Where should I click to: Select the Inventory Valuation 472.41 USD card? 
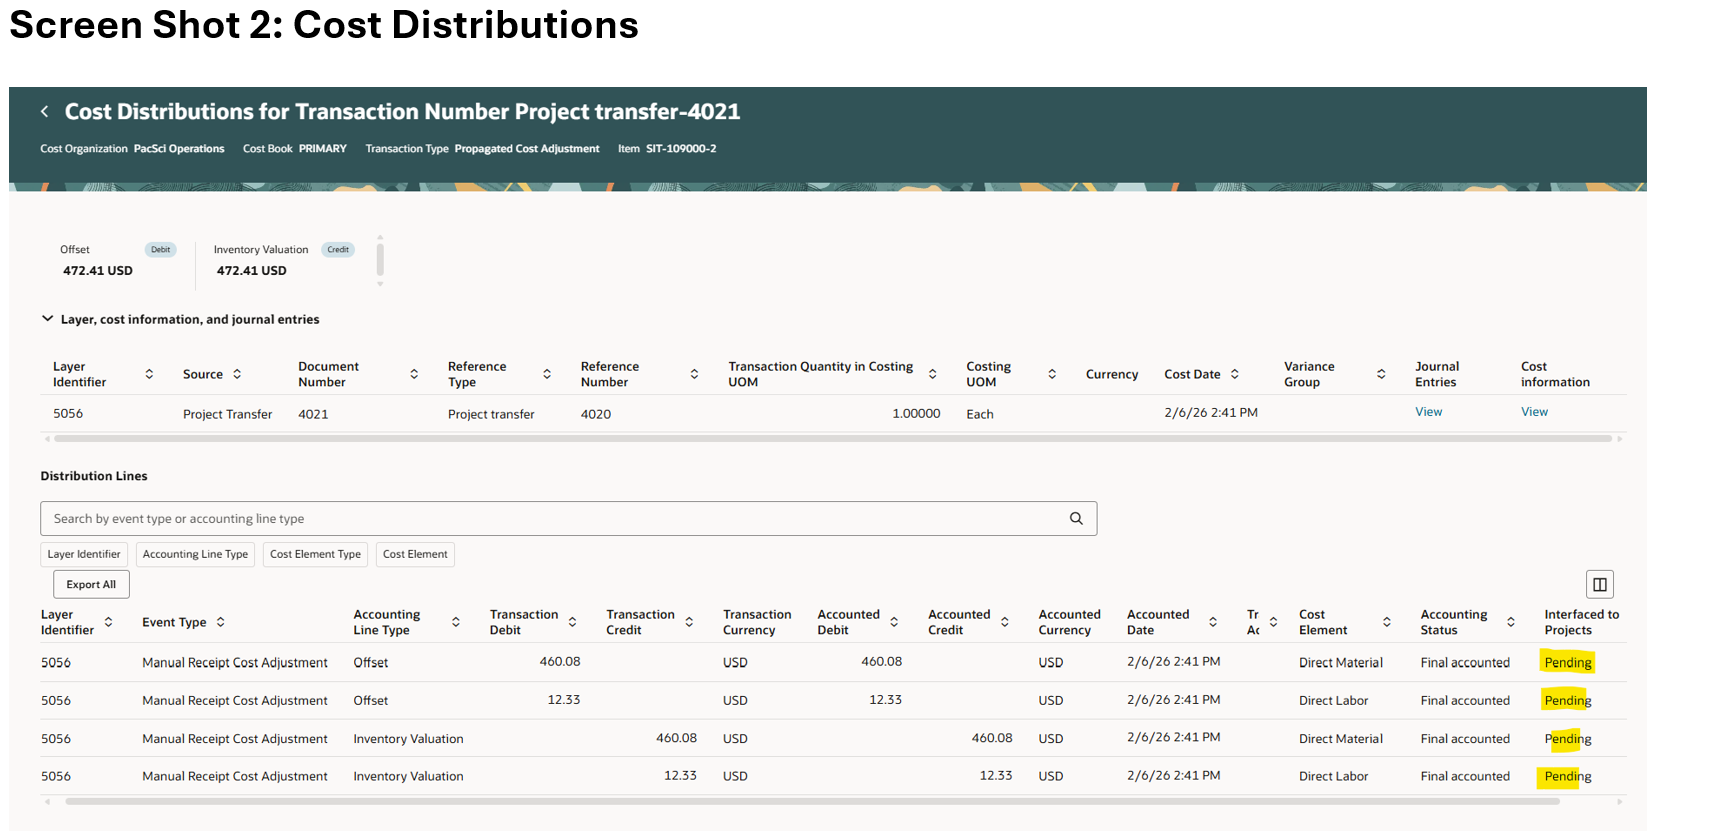(283, 260)
